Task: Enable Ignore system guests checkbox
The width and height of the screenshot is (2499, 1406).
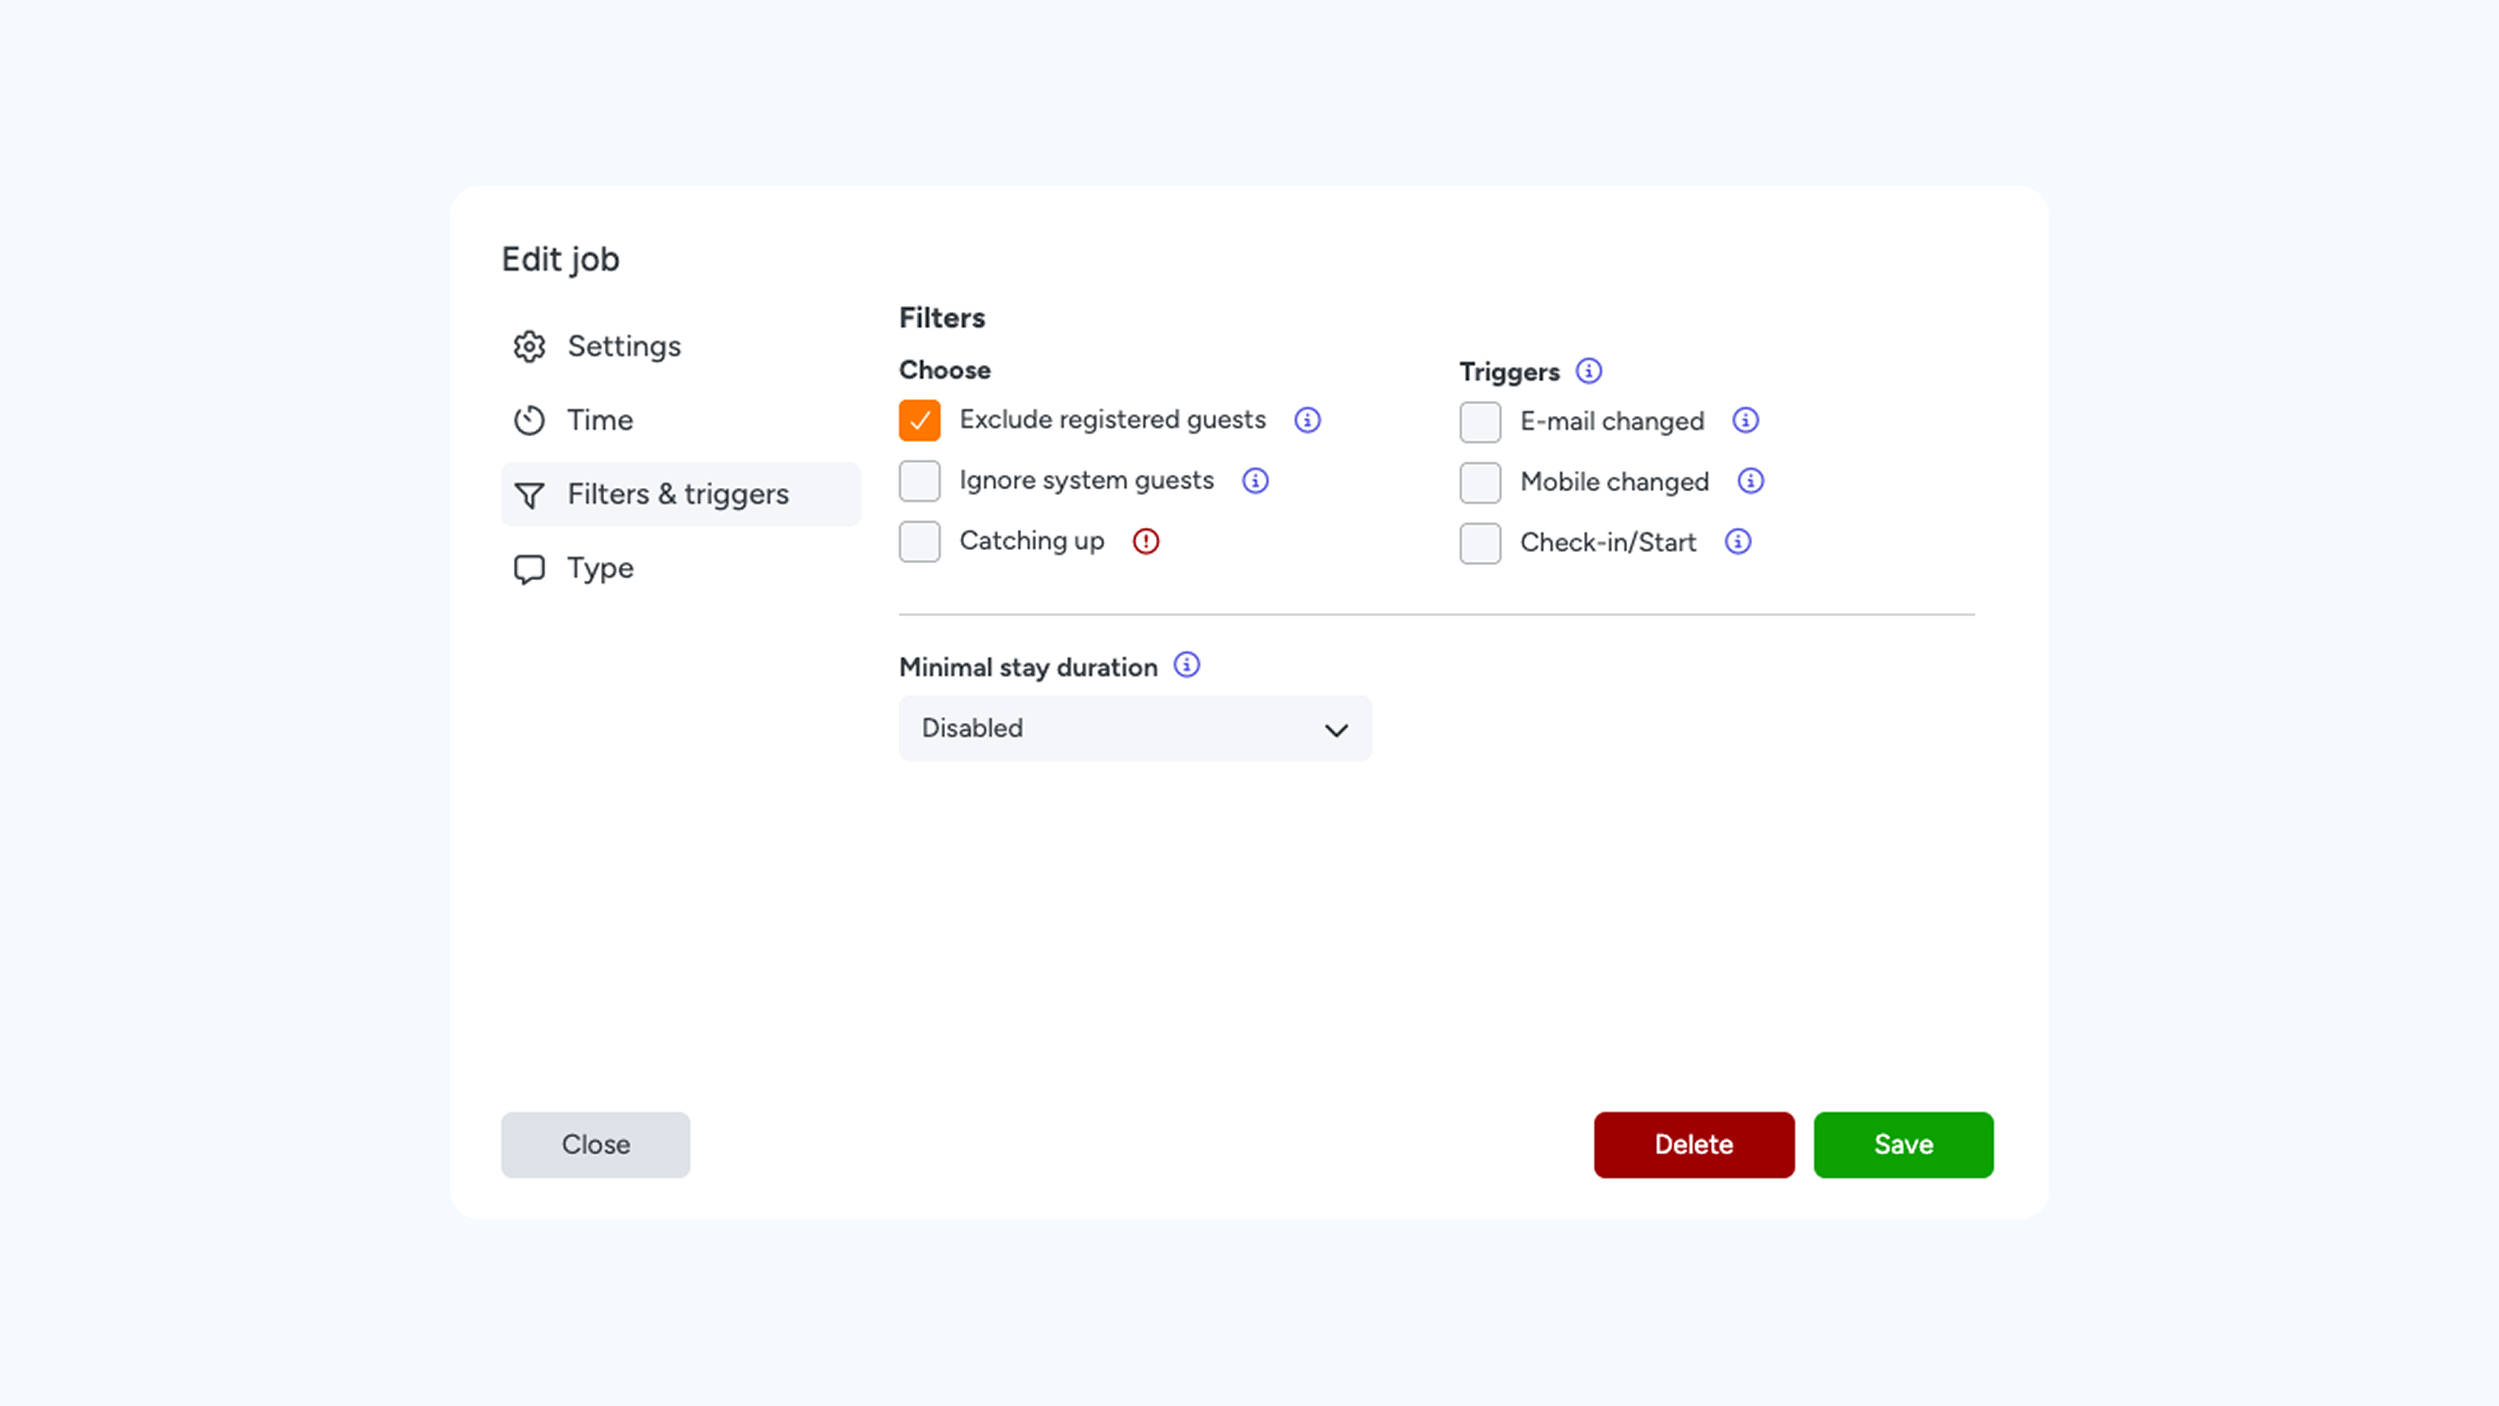Action: click(919, 481)
